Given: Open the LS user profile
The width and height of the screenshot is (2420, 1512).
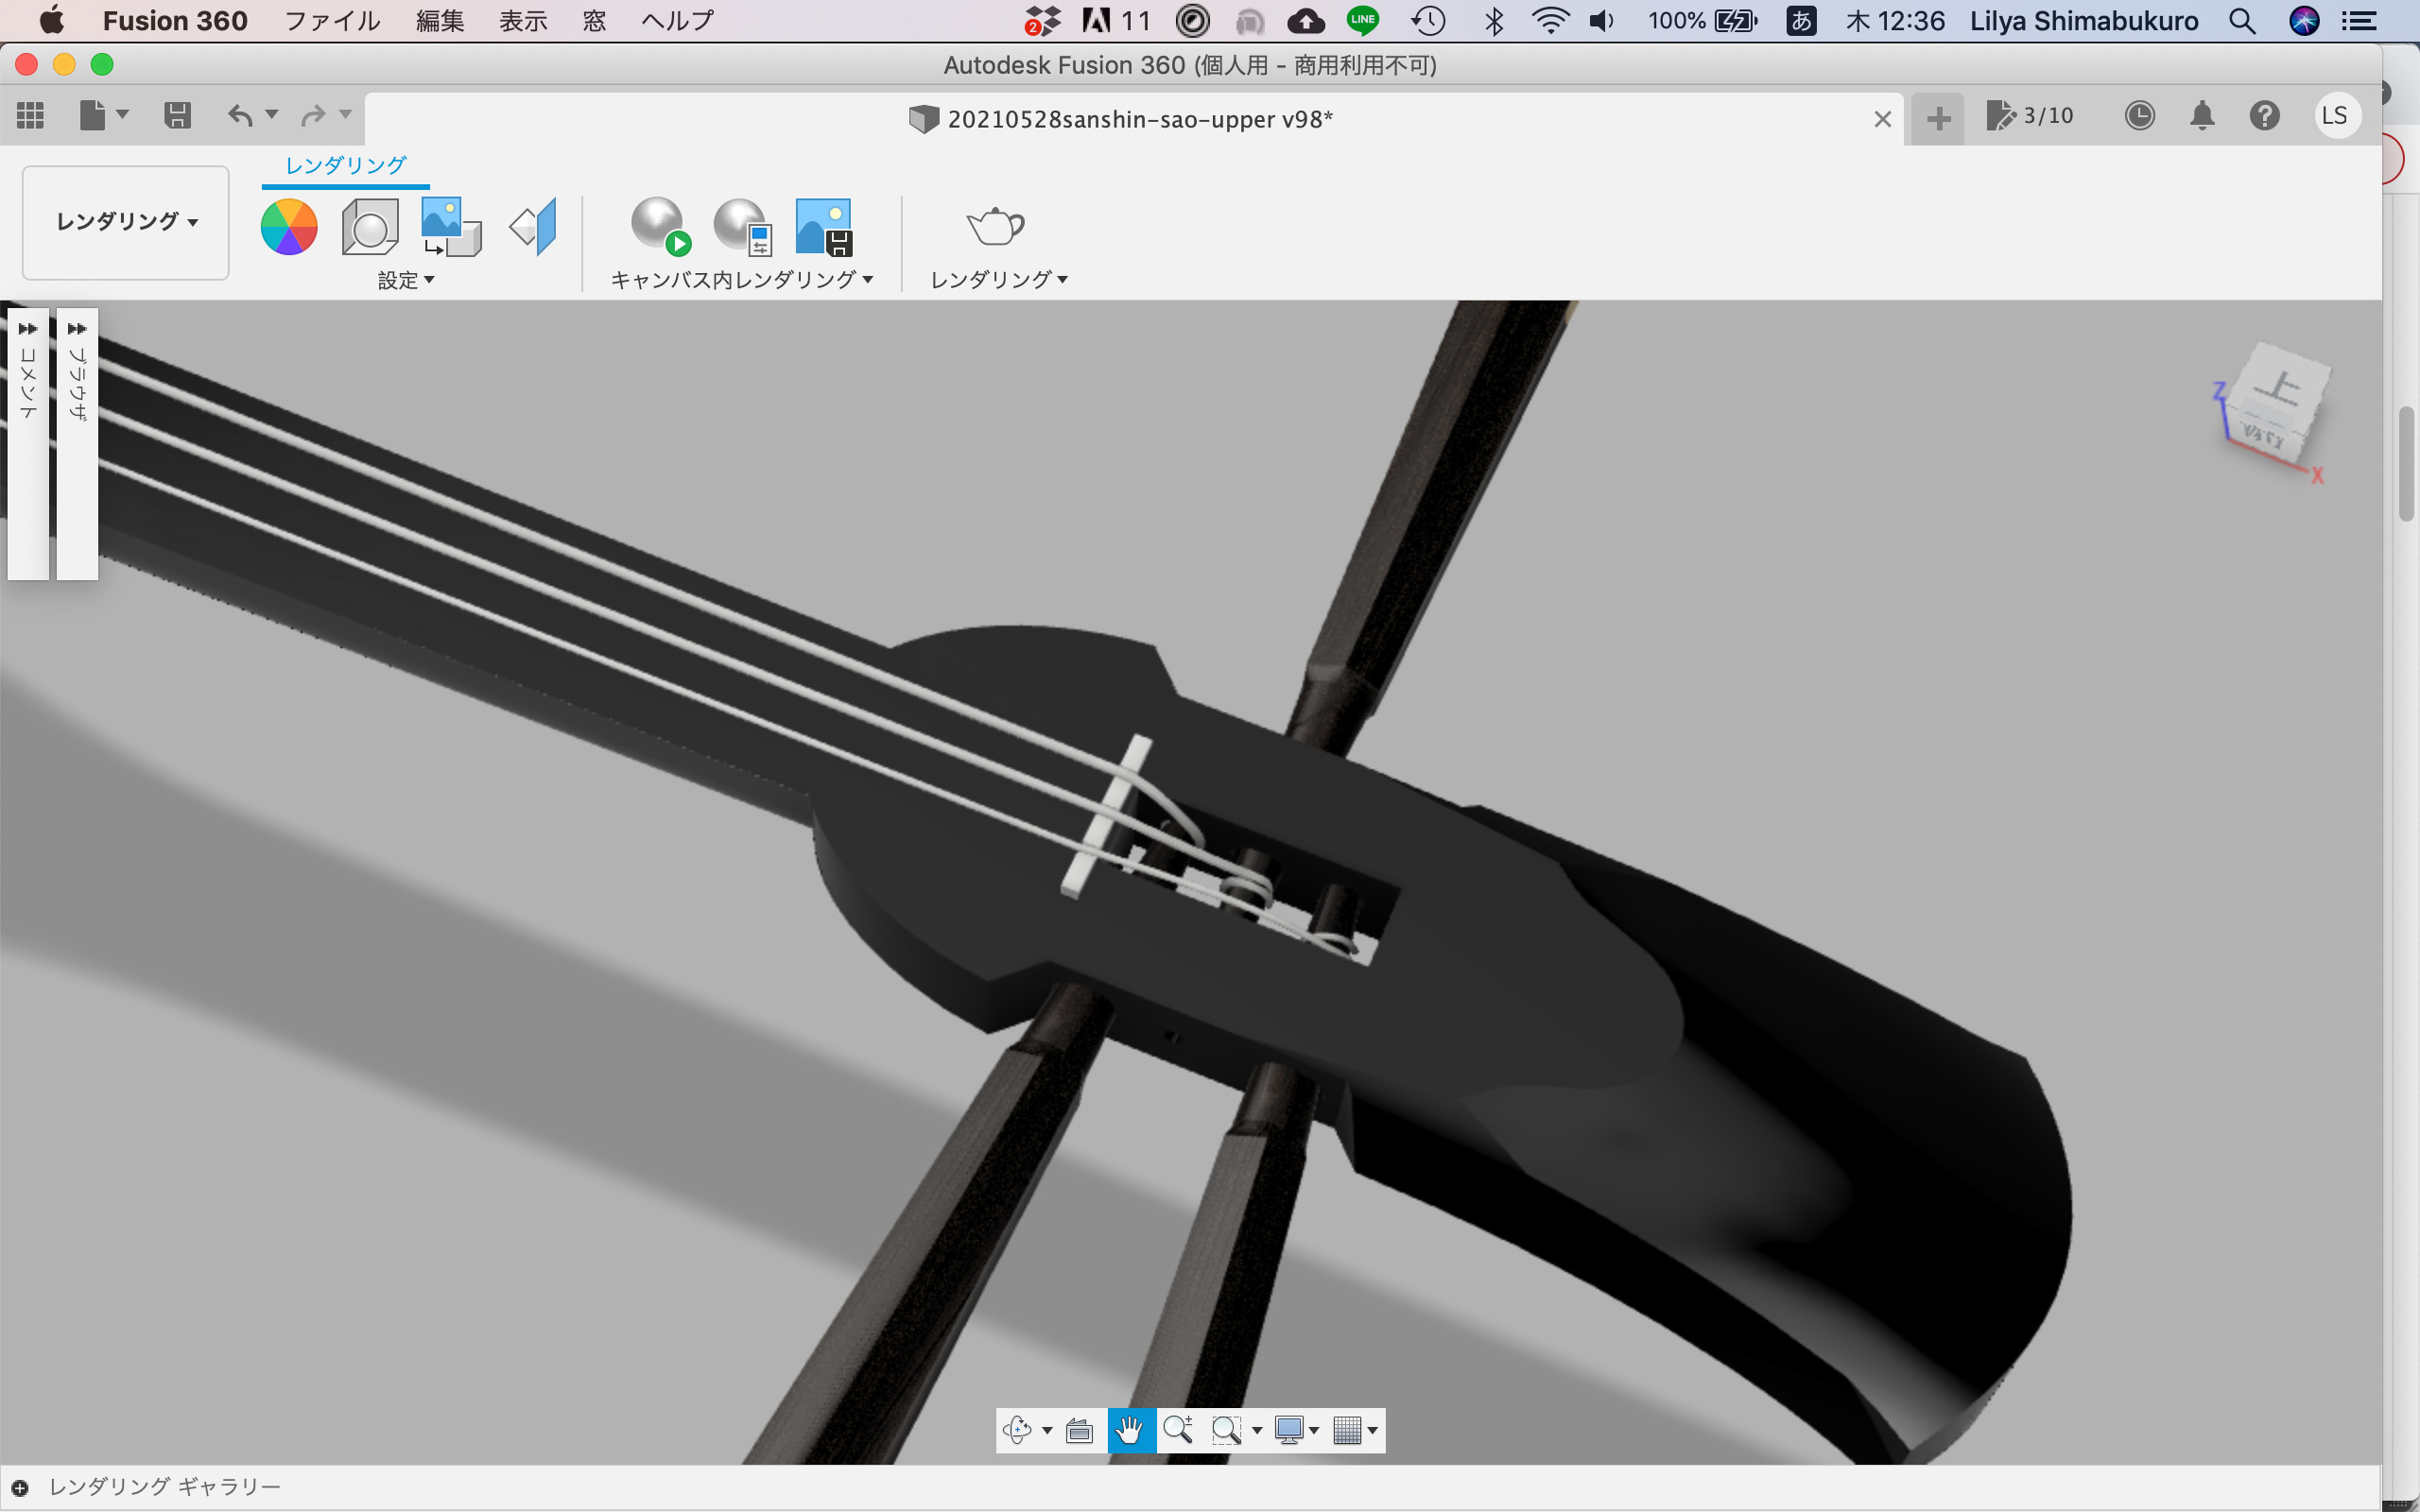Looking at the screenshot, I should [2336, 116].
